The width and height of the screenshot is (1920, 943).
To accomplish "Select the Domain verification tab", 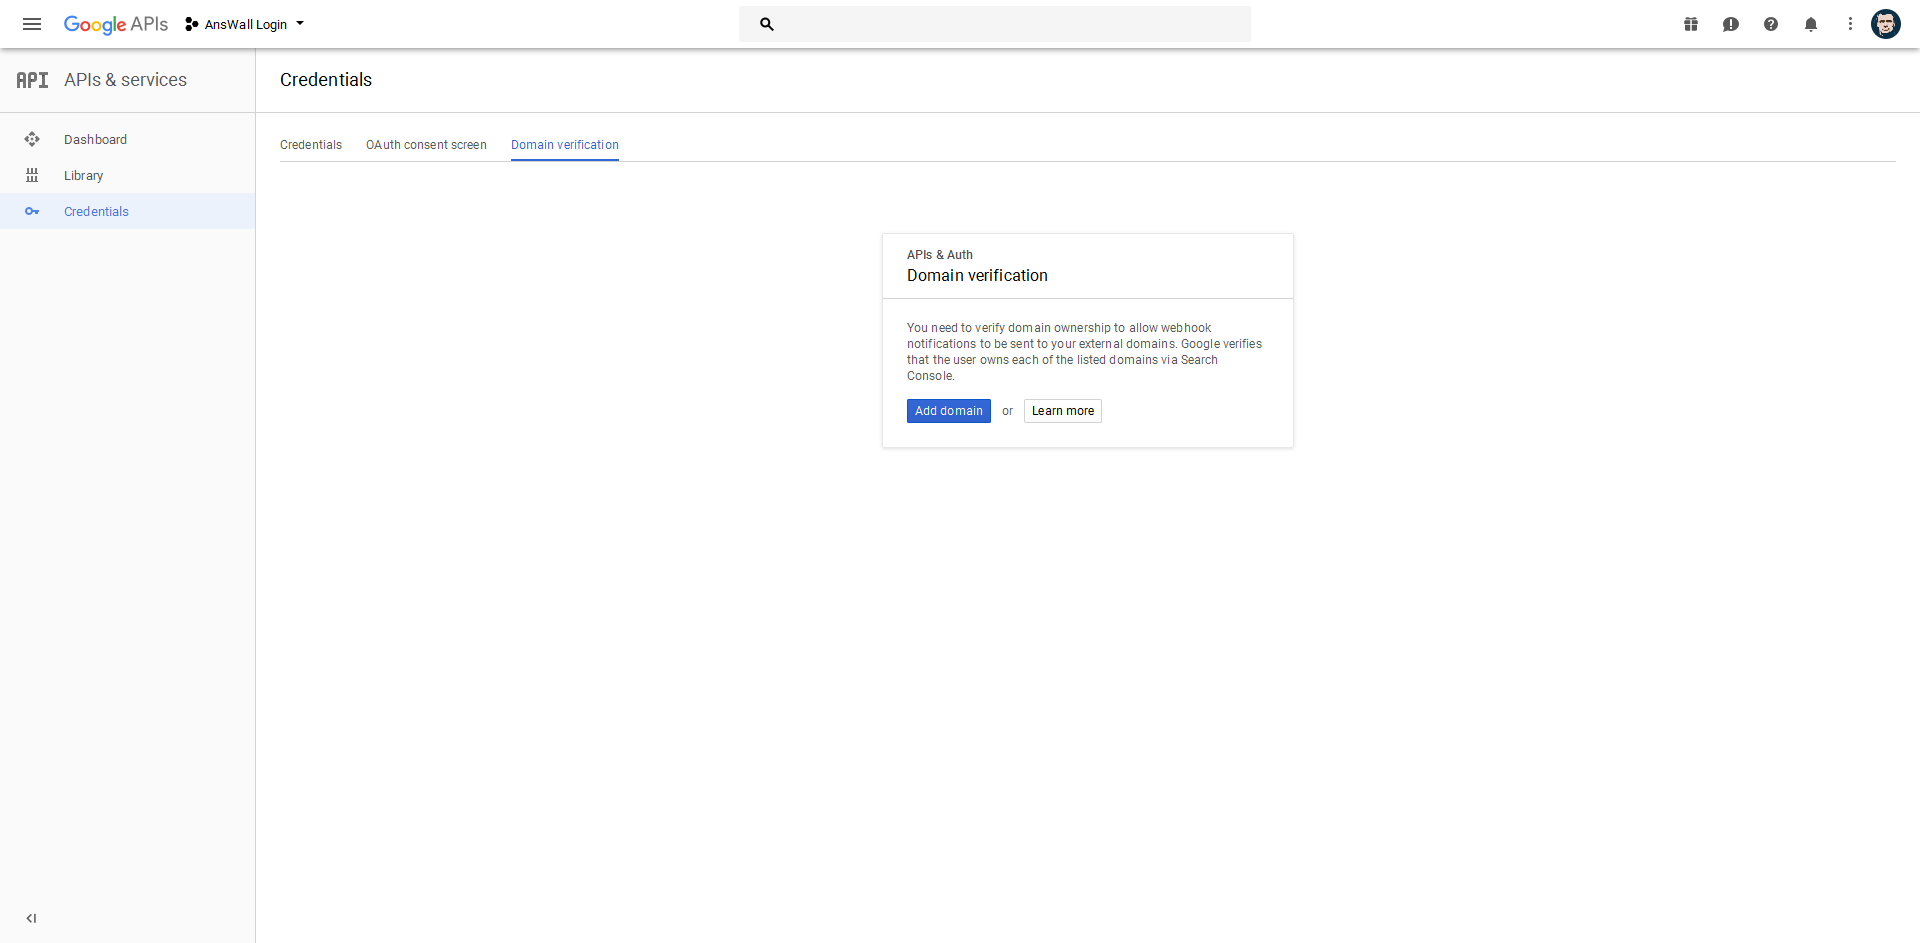I will point(565,145).
